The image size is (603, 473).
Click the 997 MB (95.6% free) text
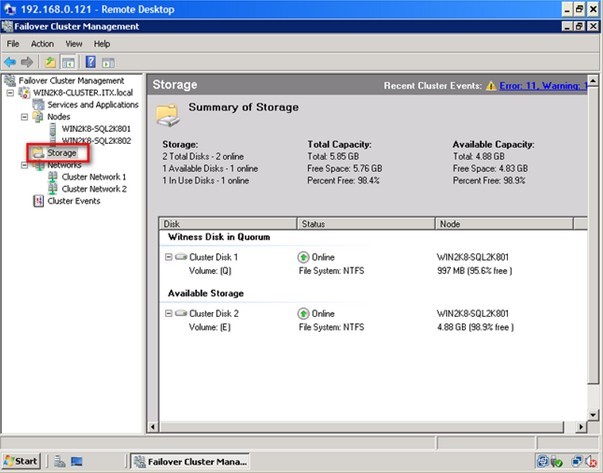tap(475, 271)
